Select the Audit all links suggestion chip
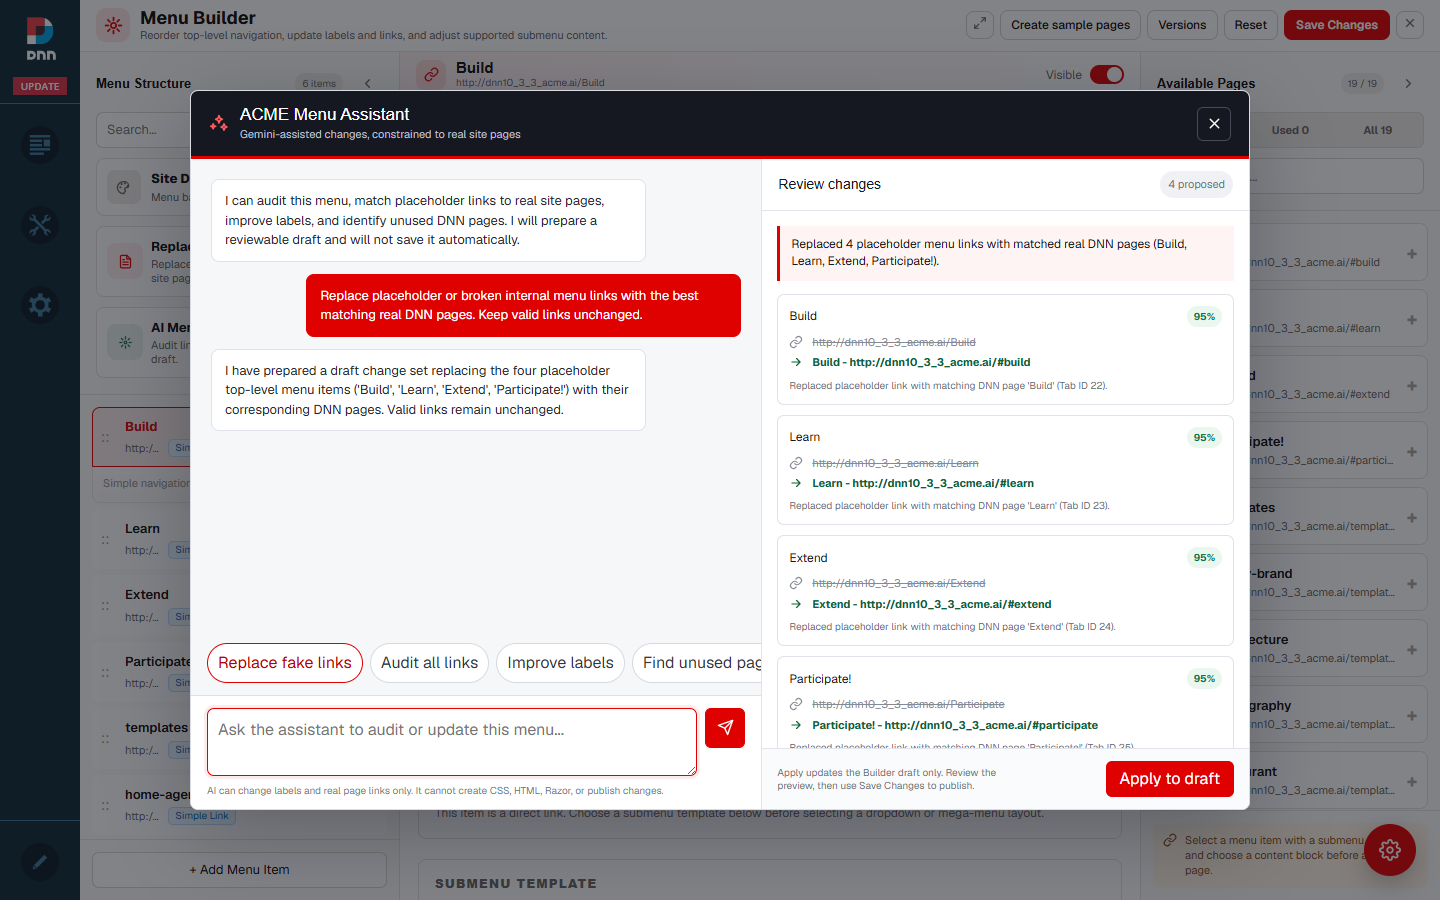1440x900 pixels. coord(429,663)
